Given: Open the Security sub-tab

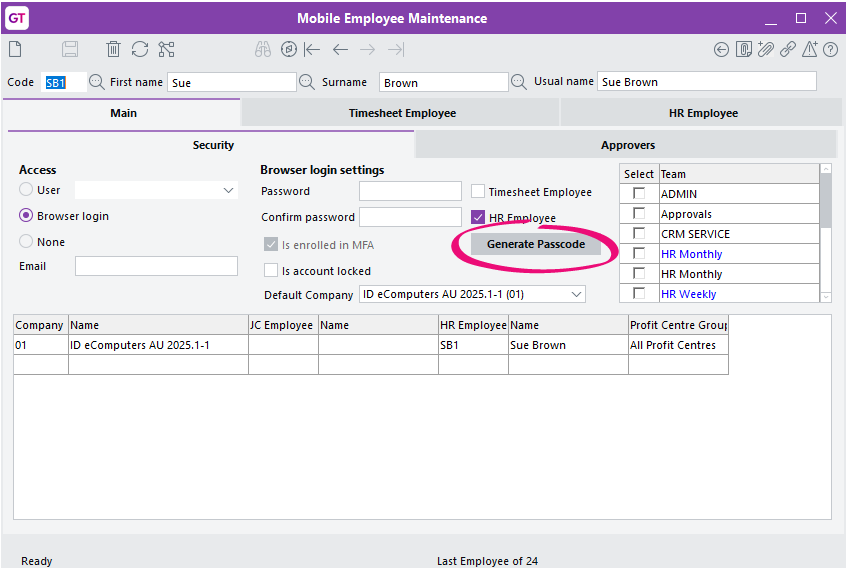Looking at the screenshot, I should 213,145.
